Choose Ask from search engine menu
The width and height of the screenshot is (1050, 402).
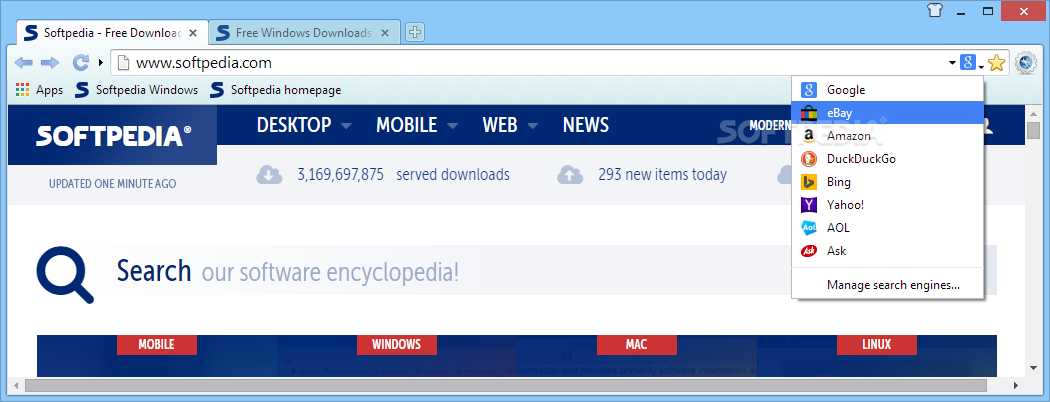887,251
